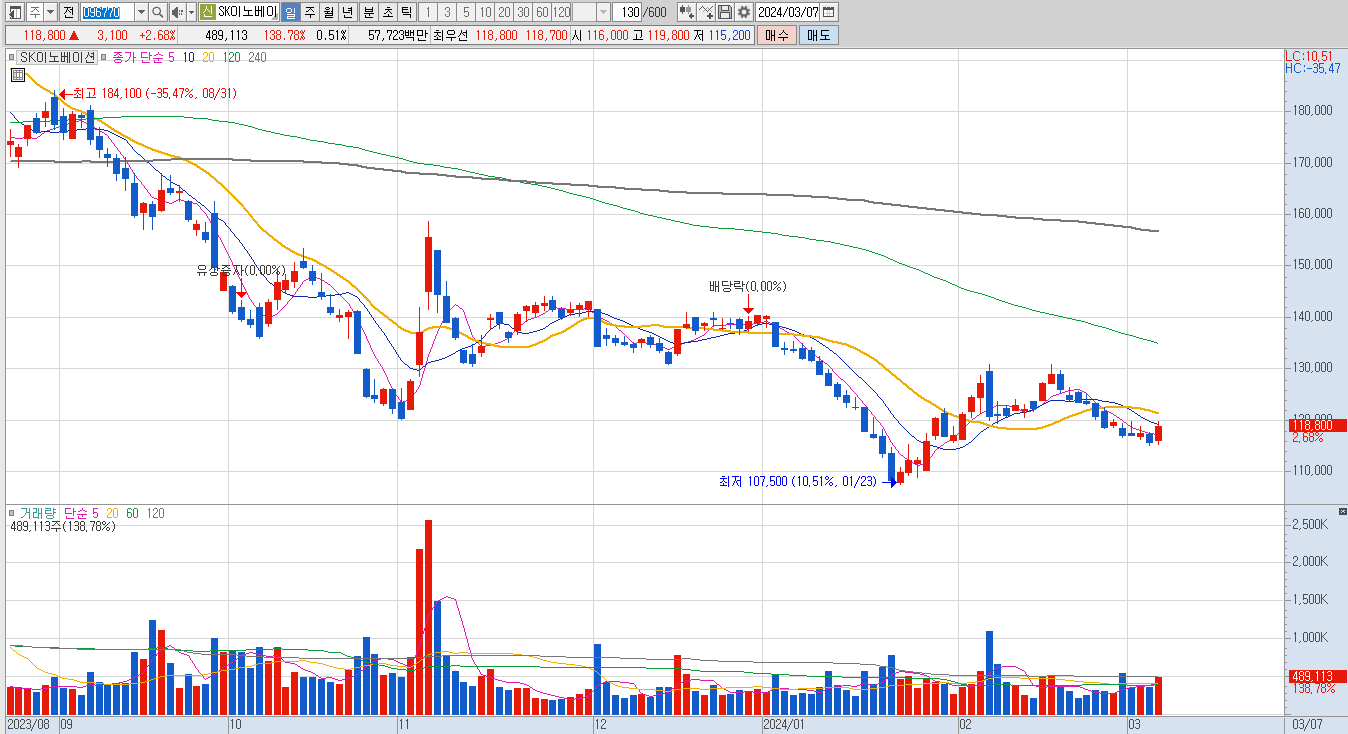The width and height of the screenshot is (1348, 734).
Task: Click the panel toggle icon at toolbar start
Action: (15, 12)
